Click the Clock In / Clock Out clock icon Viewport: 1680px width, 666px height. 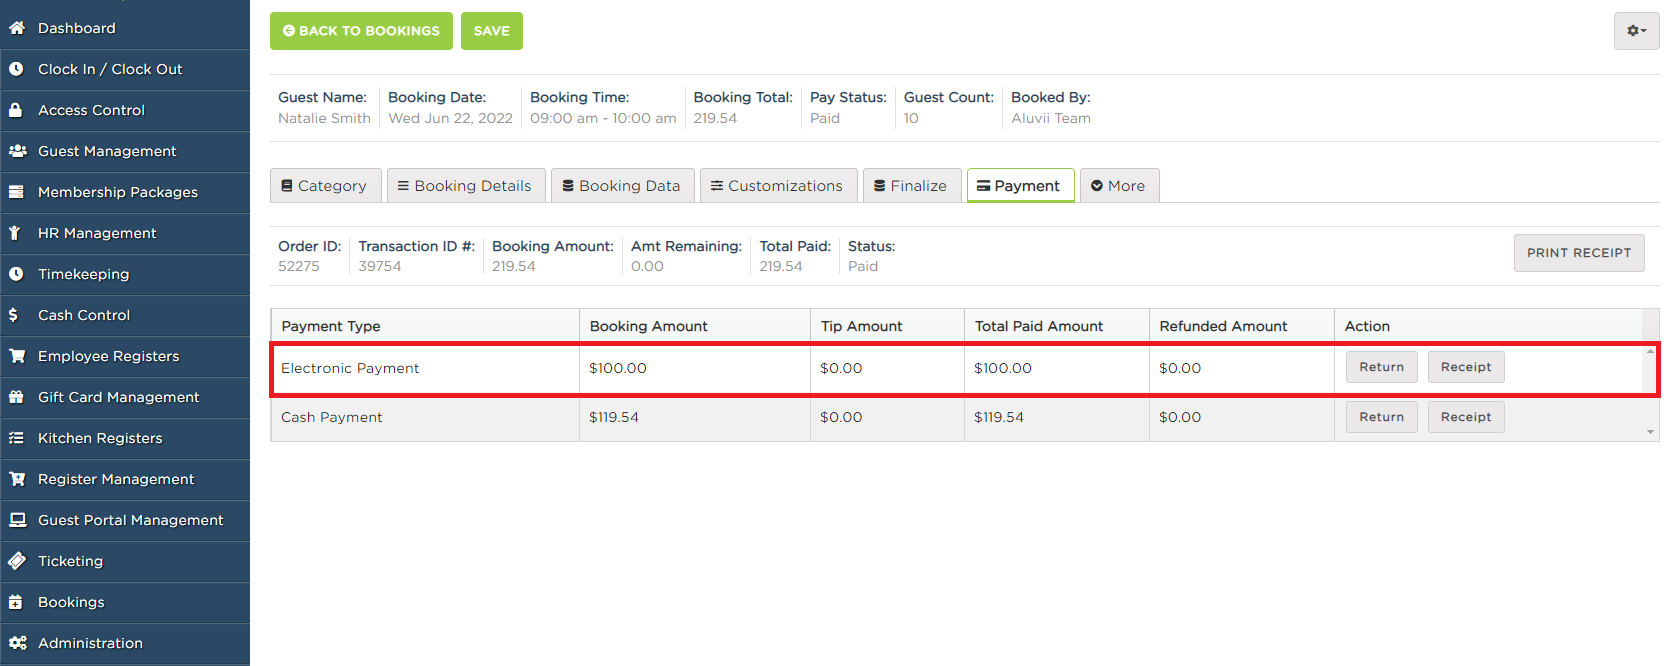[16, 69]
